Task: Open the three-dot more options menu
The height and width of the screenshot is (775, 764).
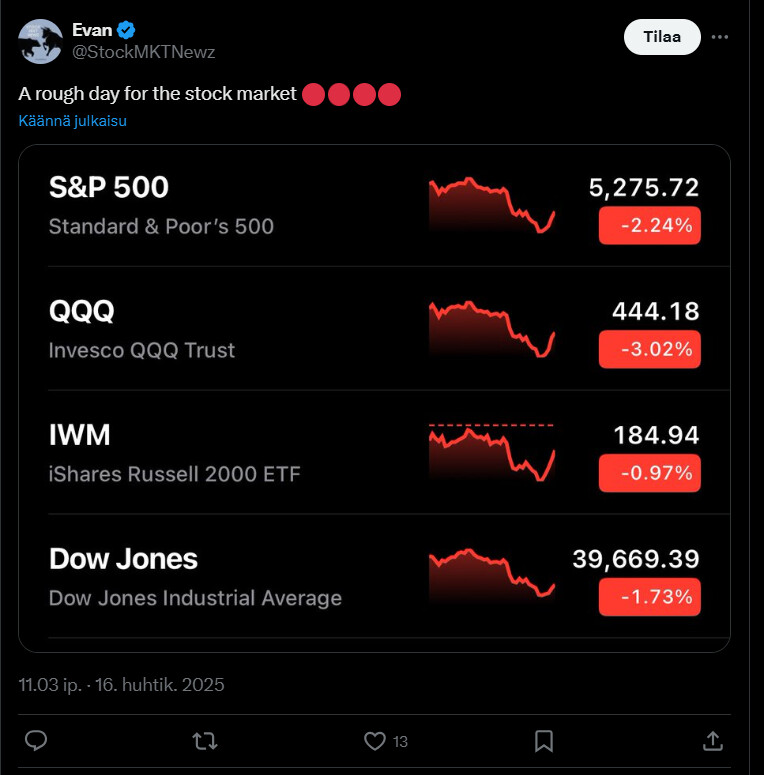Action: pyautogui.click(x=720, y=38)
